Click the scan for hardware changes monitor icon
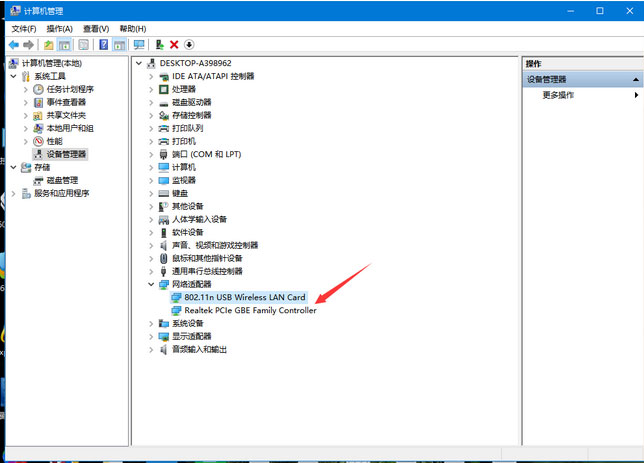The image size is (644, 463). click(137, 45)
